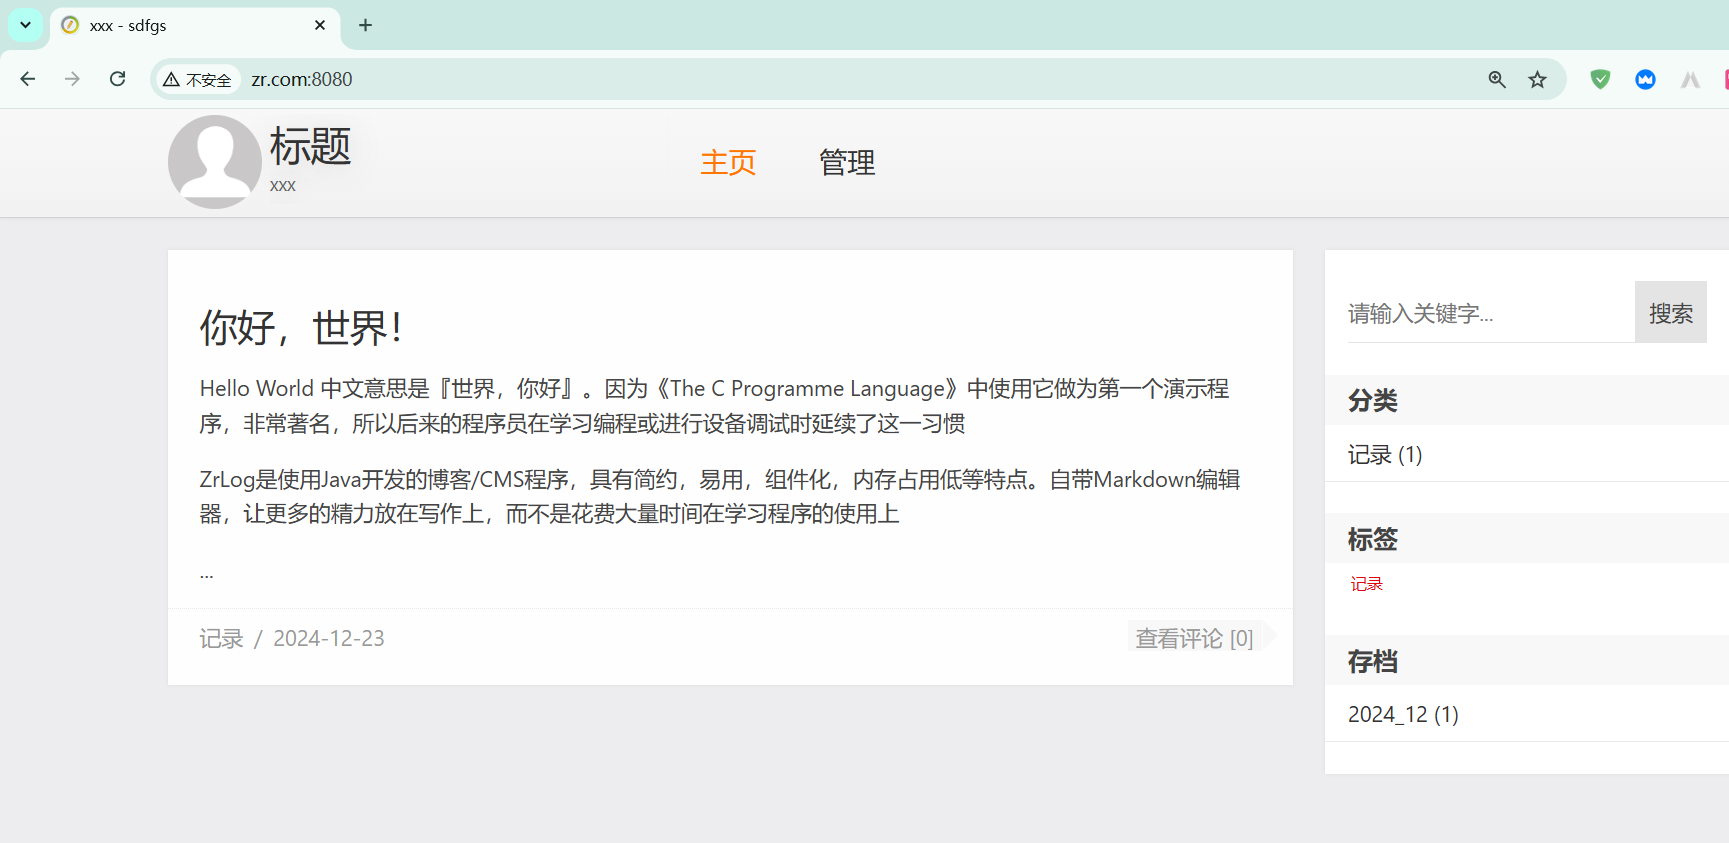Open category 记录 (1) in sidebar

tap(1385, 455)
